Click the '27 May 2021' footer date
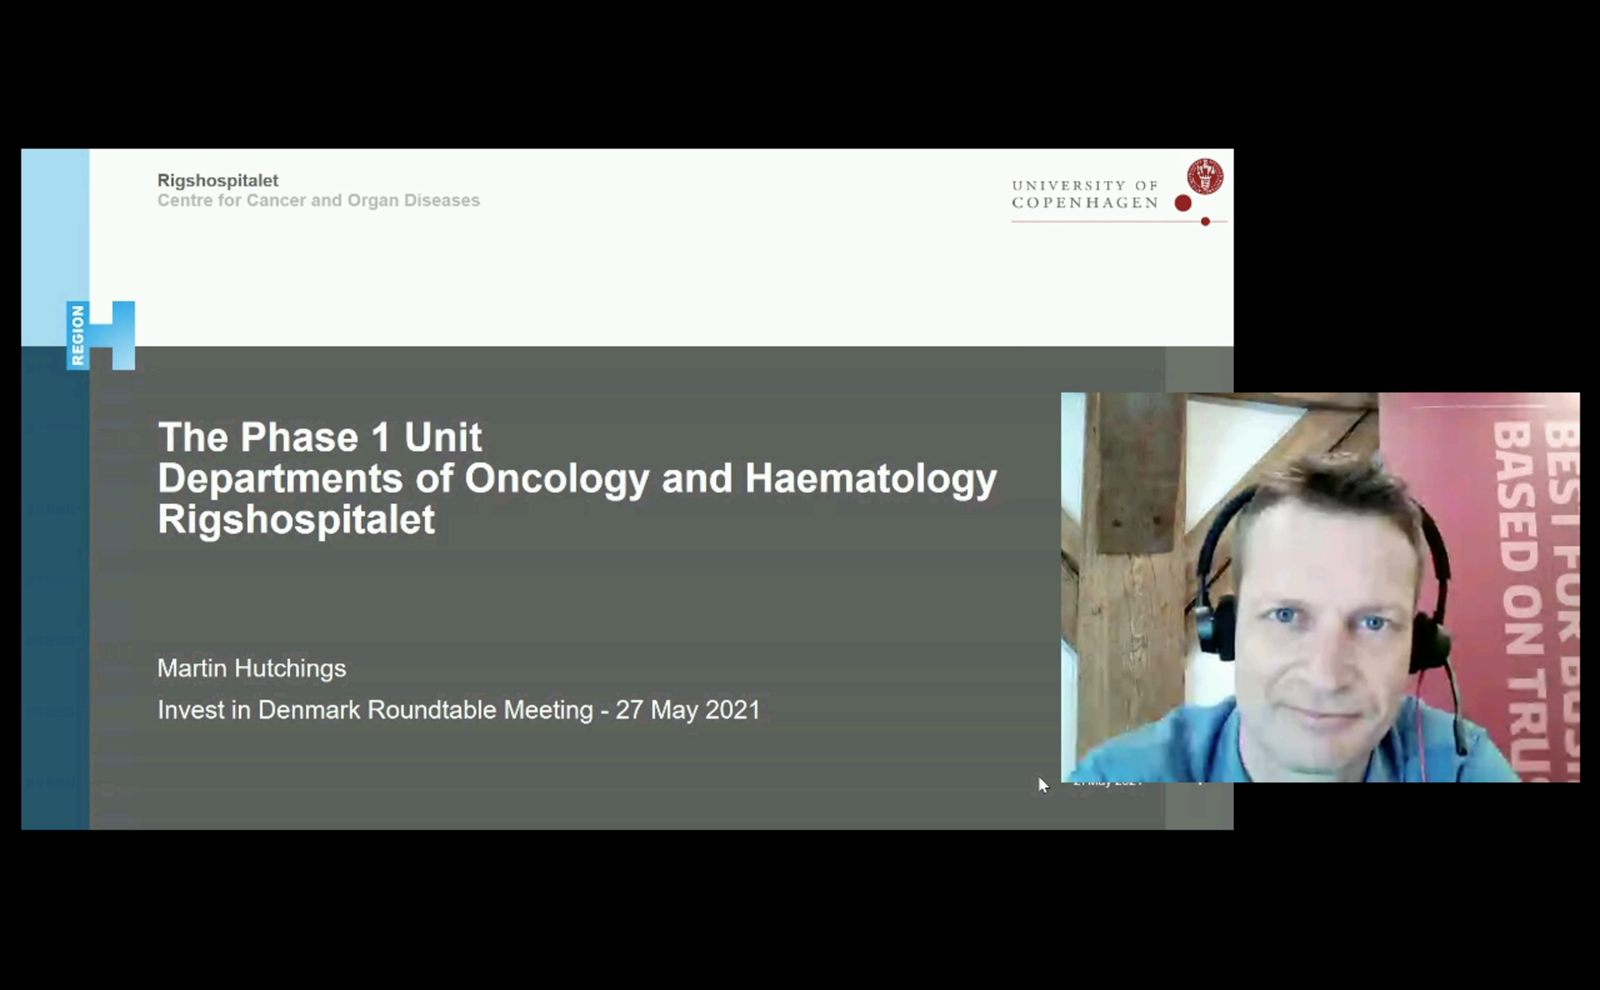The height and width of the screenshot is (990, 1600). tap(1107, 784)
